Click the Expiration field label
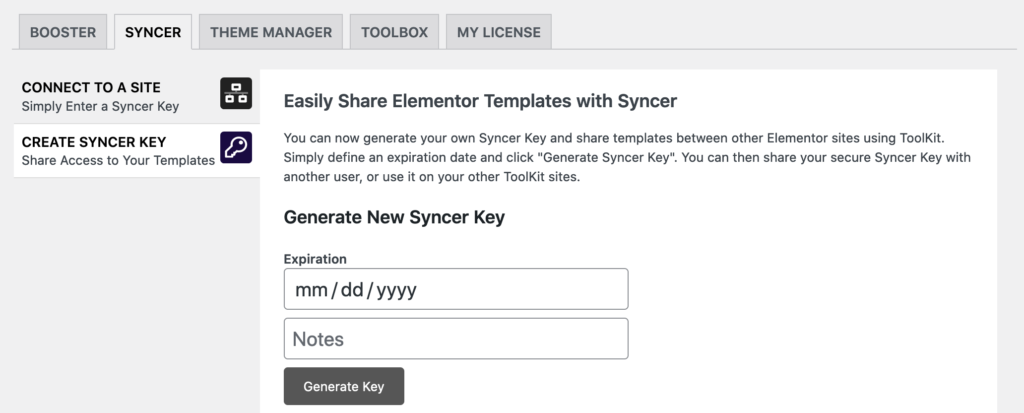This screenshot has height=413, width=1024. 315,259
